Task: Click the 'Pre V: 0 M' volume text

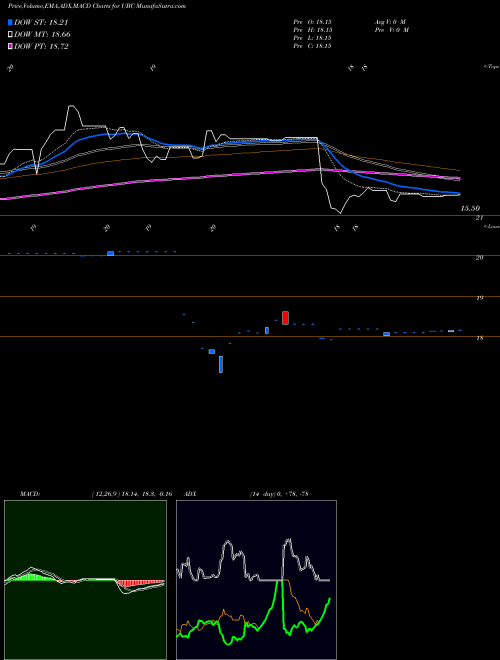Action: click(x=392, y=30)
